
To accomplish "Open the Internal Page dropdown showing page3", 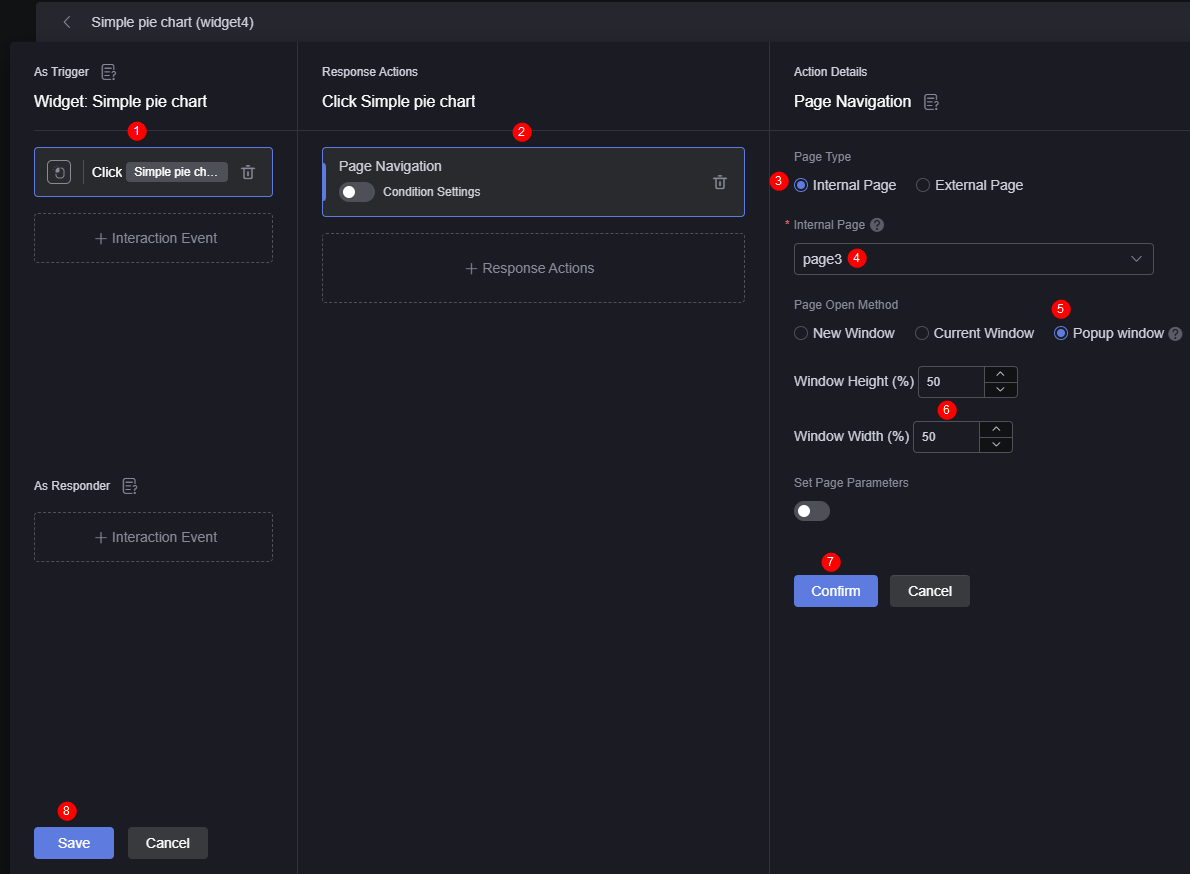I will [x=973, y=259].
